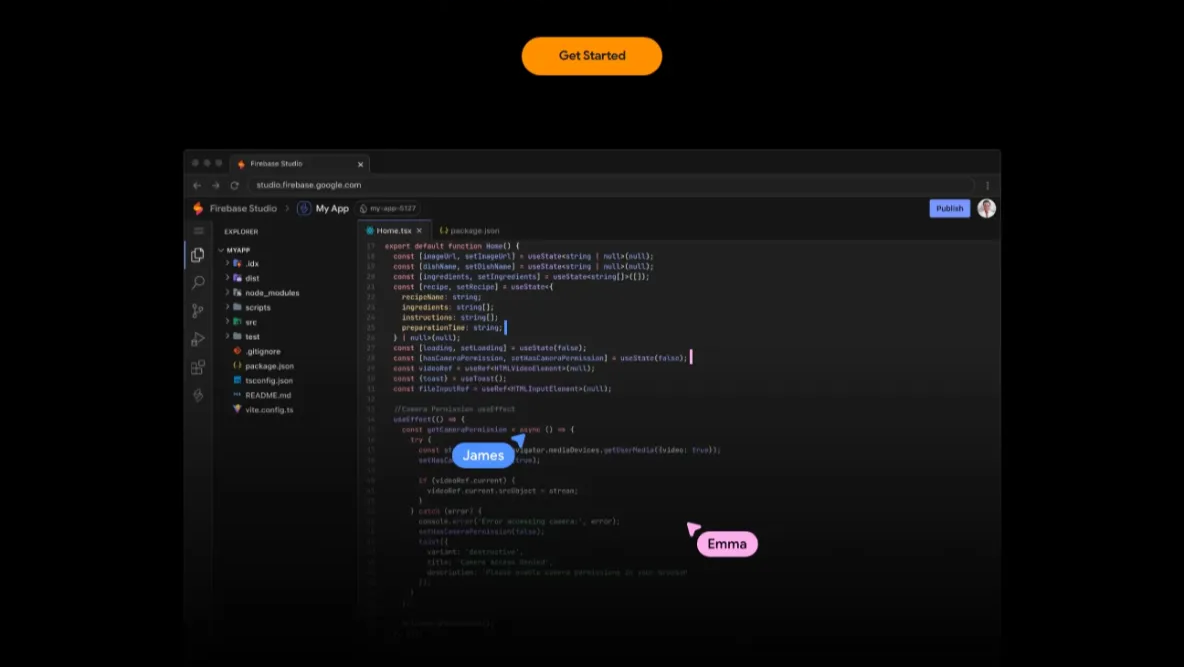Viewport: 1184px width, 667px height.
Task: Click the orange Get Started button
Action: (592, 56)
